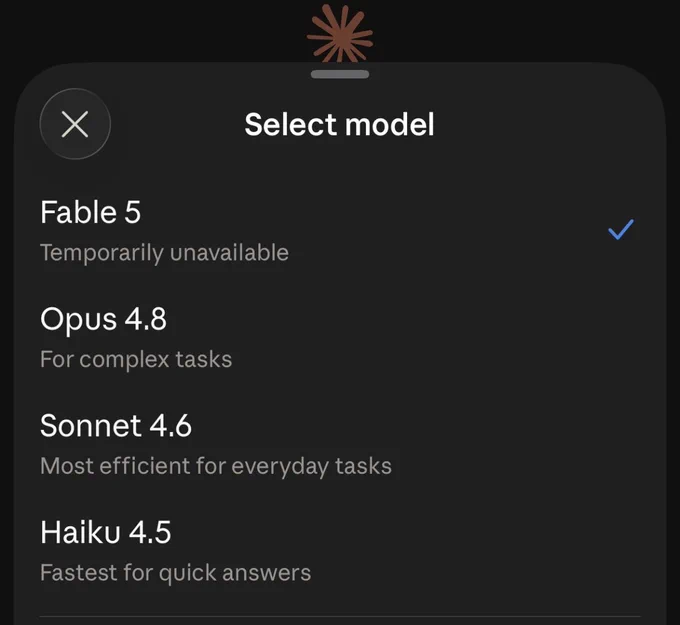
Task: Tap blank row space between Fable 5 and checkmark
Action: pos(447,230)
